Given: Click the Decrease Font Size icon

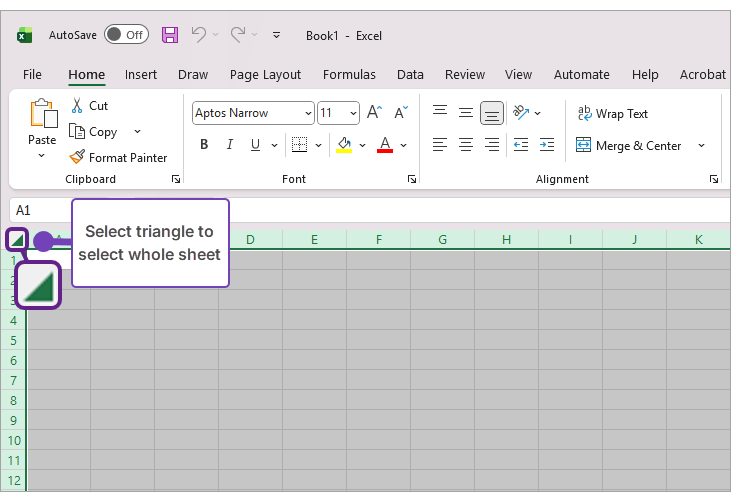Looking at the screenshot, I should pos(400,113).
